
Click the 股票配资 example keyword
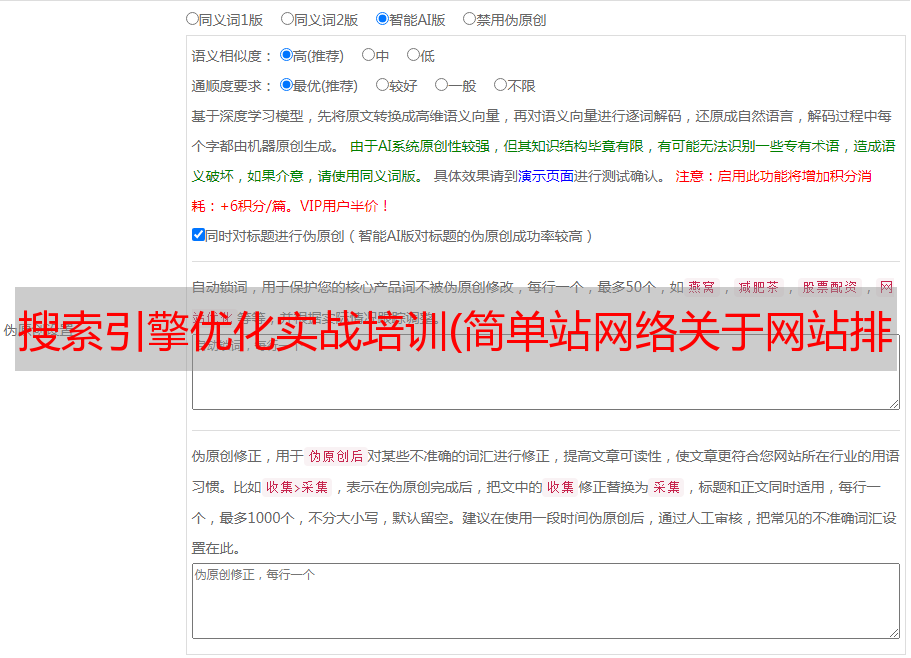pyautogui.click(x=830, y=287)
